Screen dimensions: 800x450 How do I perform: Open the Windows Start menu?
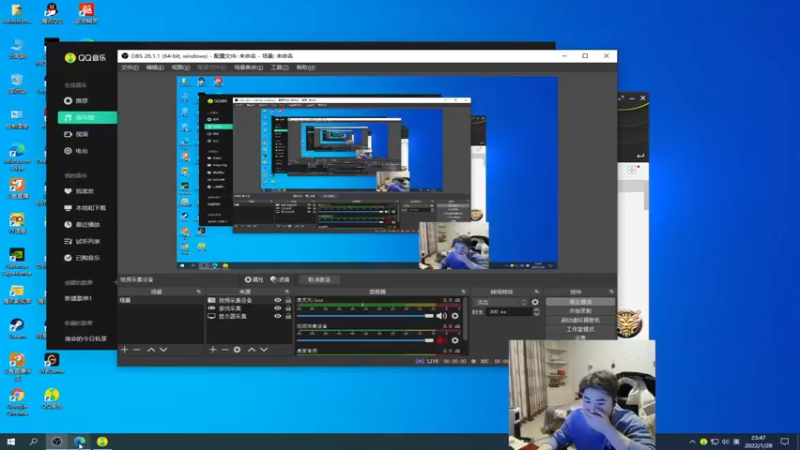11,441
